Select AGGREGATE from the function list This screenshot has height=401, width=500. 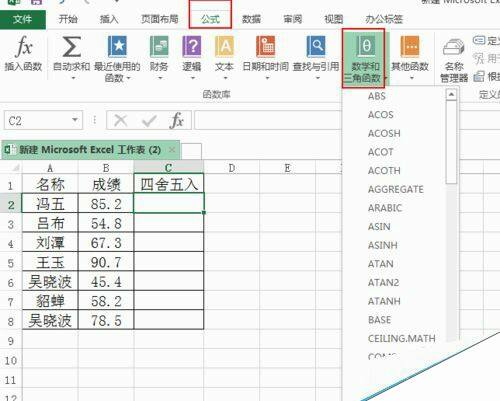coord(396,190)
